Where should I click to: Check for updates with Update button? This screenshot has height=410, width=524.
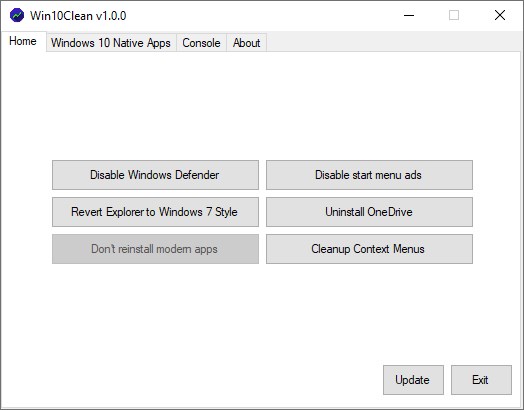point(413,380)
